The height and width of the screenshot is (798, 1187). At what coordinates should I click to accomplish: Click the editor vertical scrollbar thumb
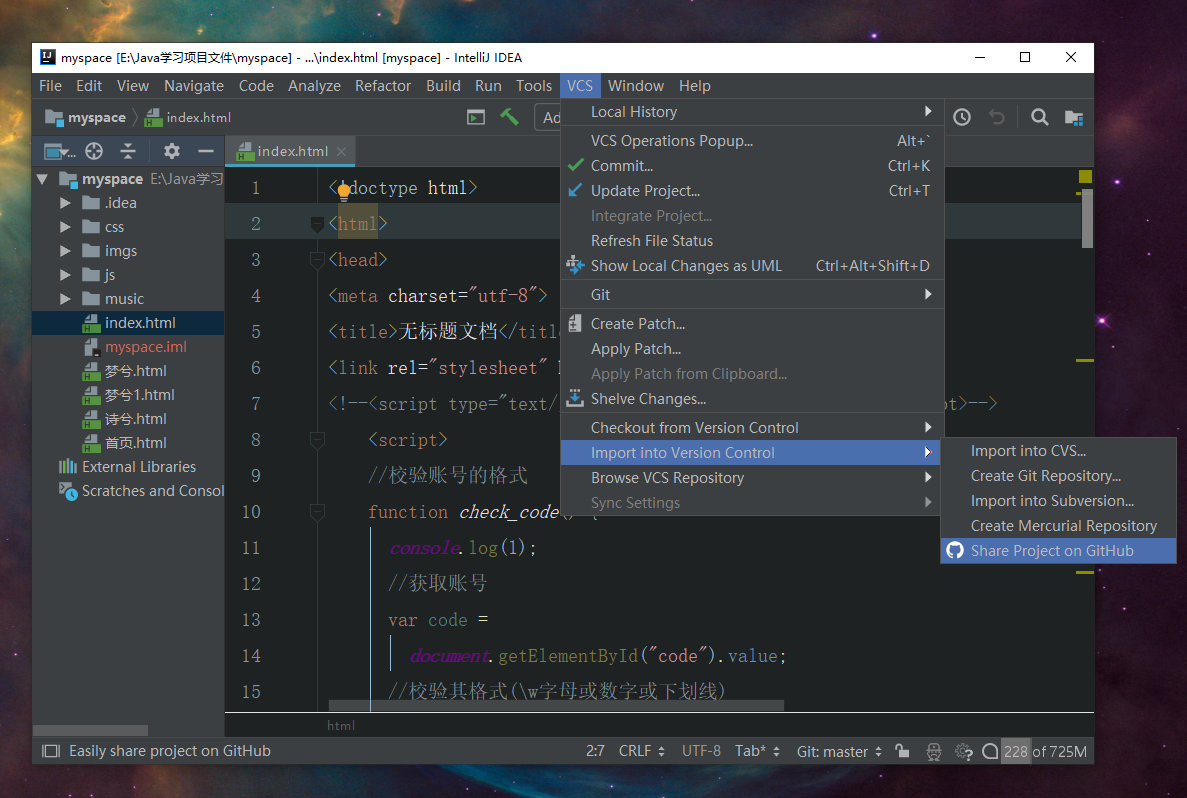pyautogui.click(x=1088, y=218)
